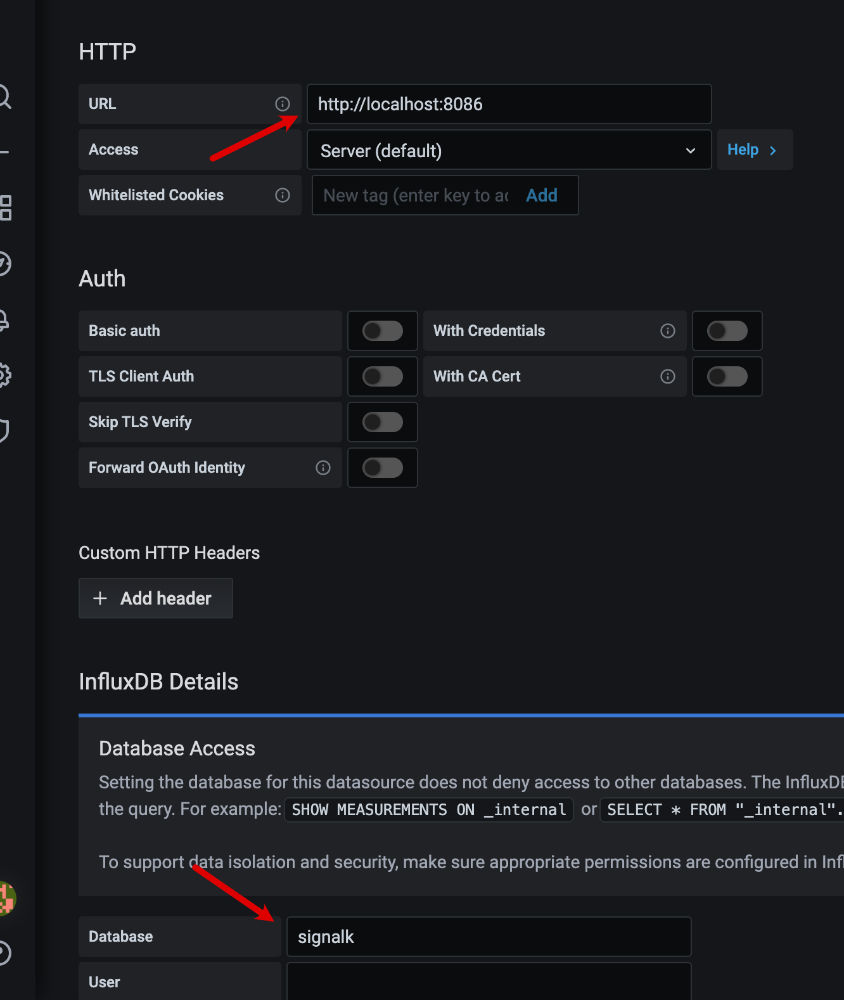Open the Access dropdown showing Server (default)
Screen dimensions: 844x1000
click(x=508, y=150)
